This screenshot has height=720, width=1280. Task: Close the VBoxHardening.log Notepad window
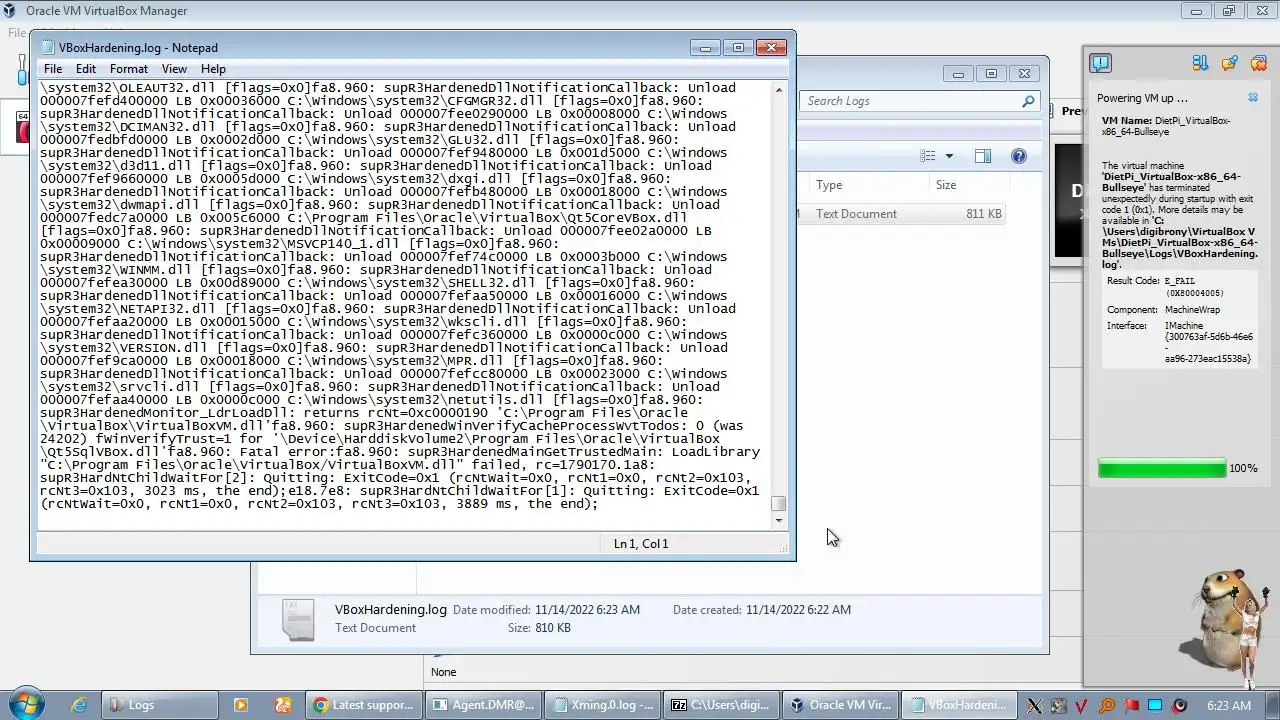click(771, 47)
